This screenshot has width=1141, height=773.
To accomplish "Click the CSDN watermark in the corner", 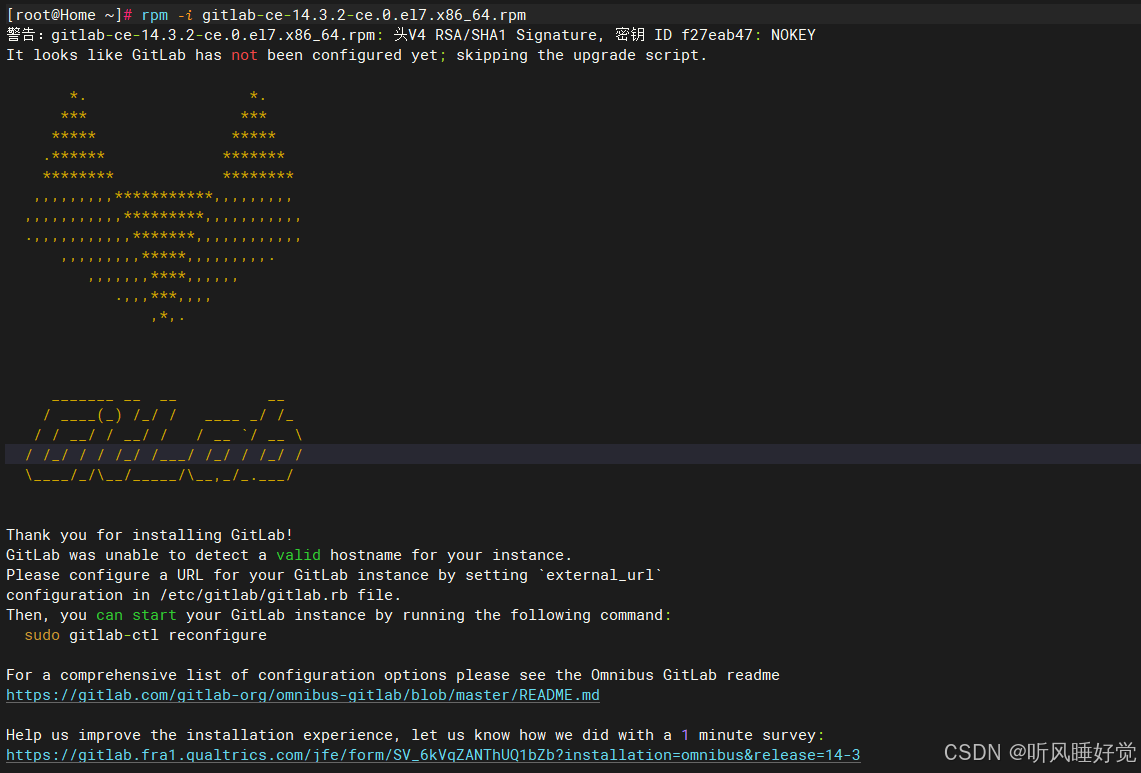I will 1039,752.
